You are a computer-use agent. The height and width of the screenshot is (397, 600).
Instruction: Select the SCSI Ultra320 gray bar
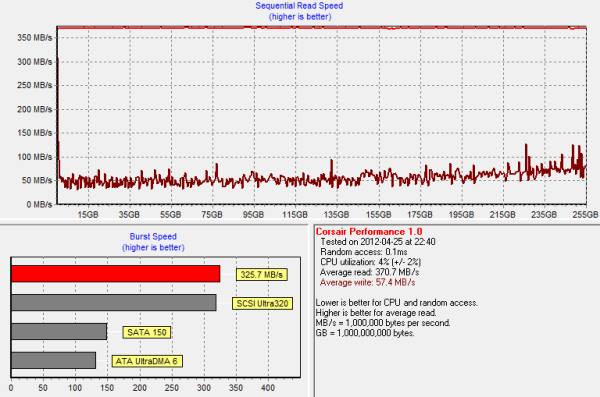pyautogui.click(x=114, y=302)
